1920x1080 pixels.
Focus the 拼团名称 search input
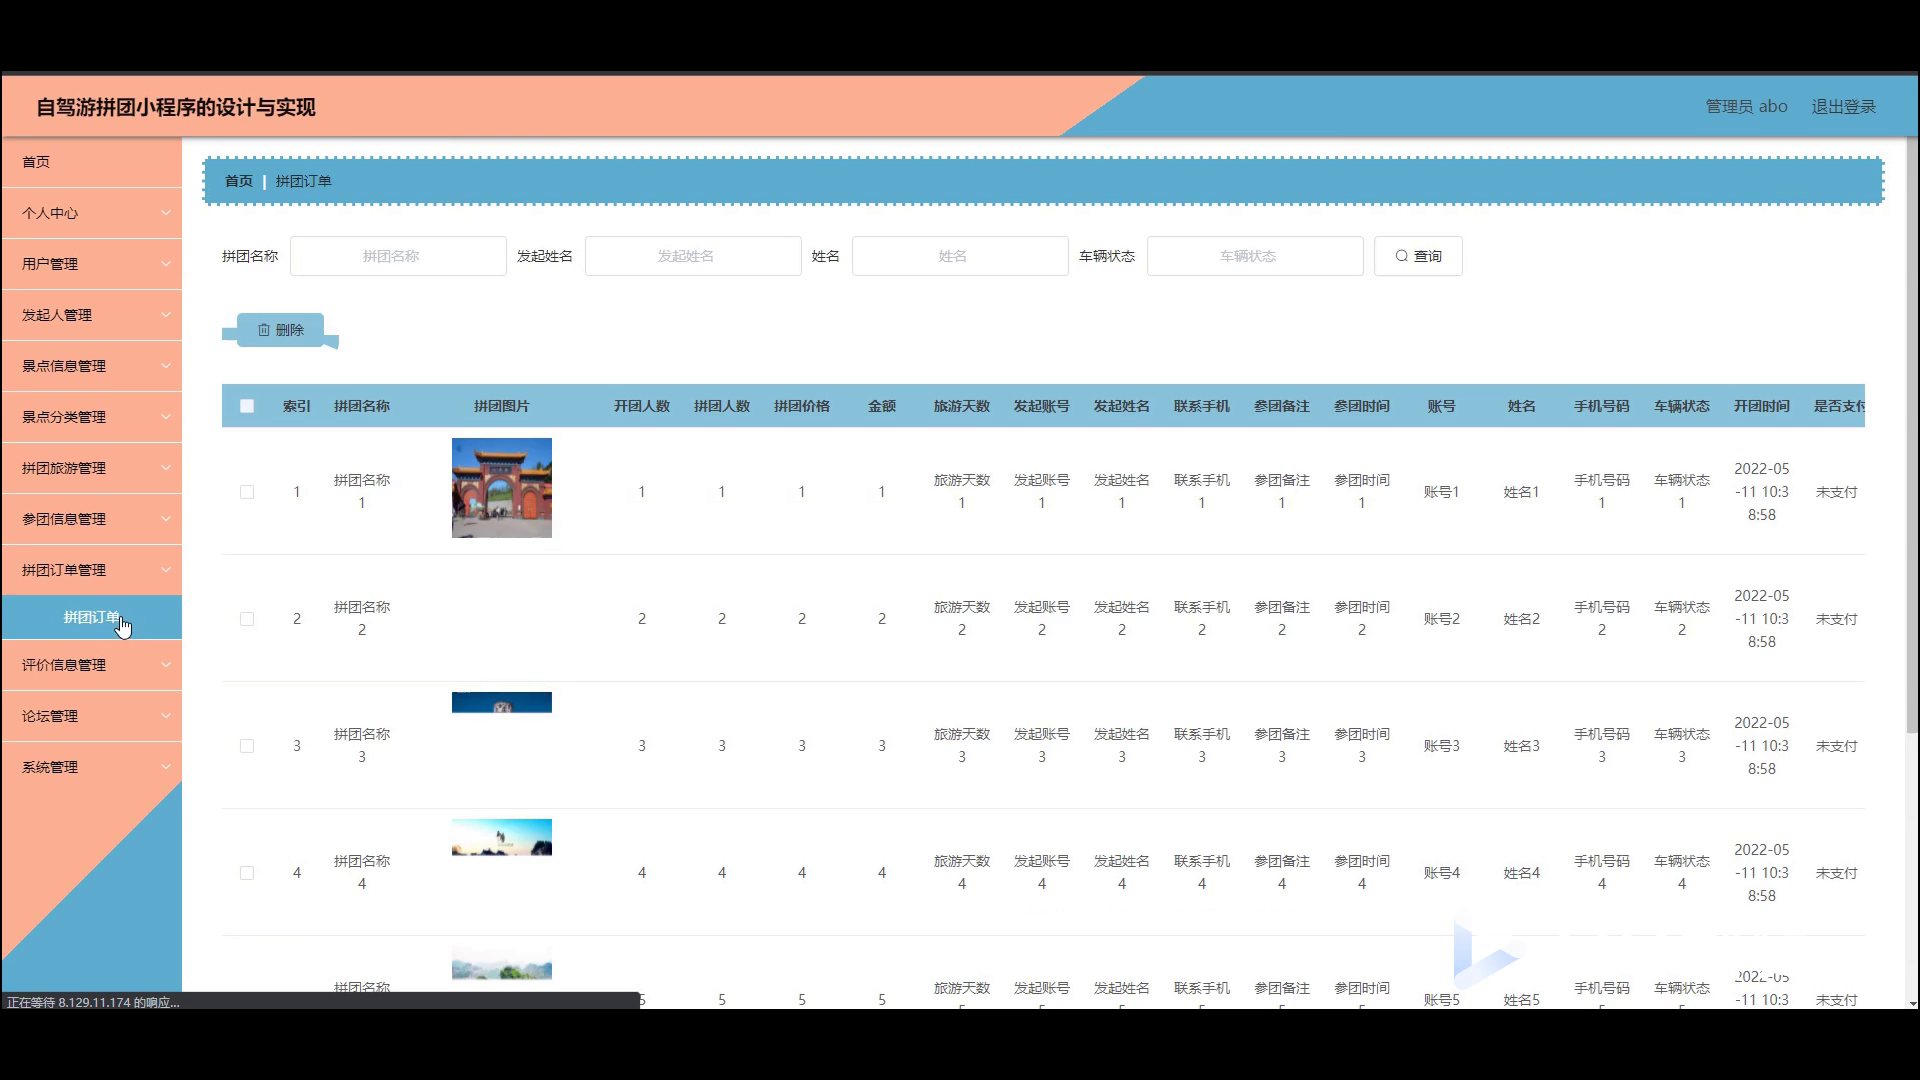pyautogui.click(x=398, y=256)
